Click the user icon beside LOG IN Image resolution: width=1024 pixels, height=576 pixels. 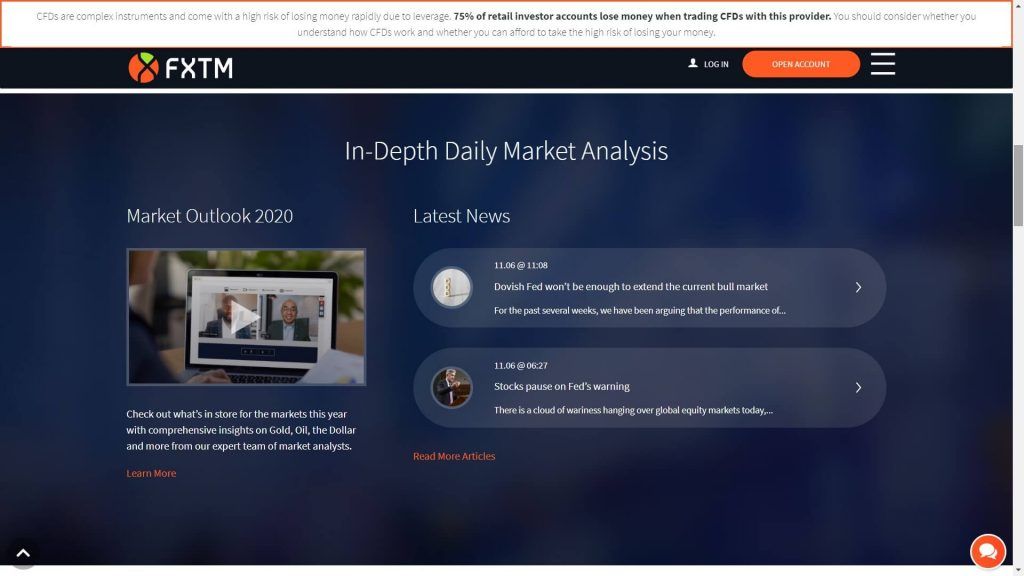click(693, 63)
